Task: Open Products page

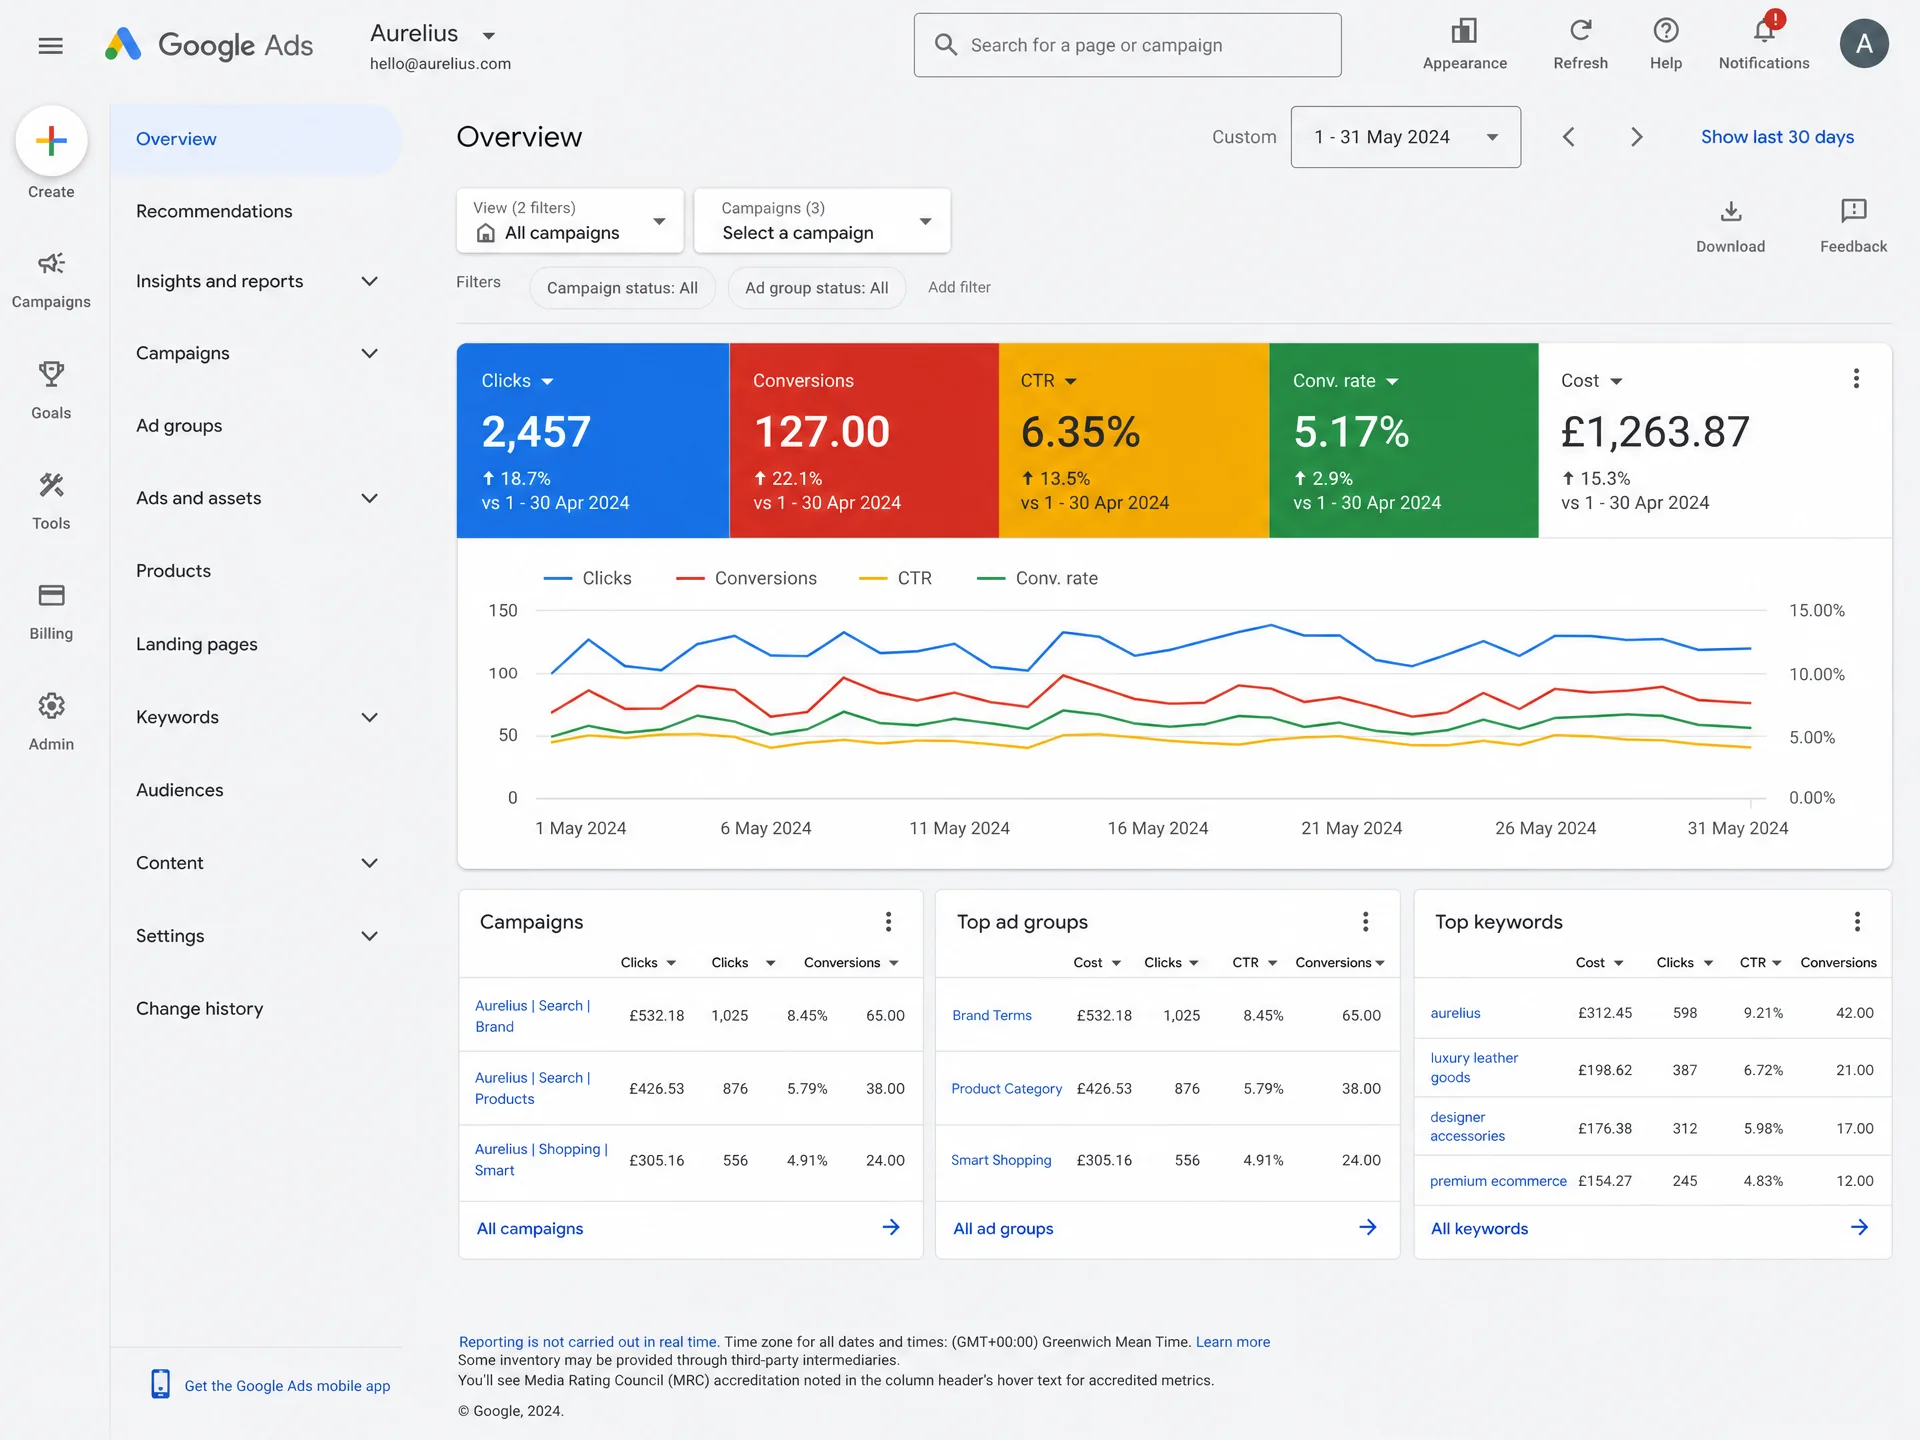Action: 173,571
